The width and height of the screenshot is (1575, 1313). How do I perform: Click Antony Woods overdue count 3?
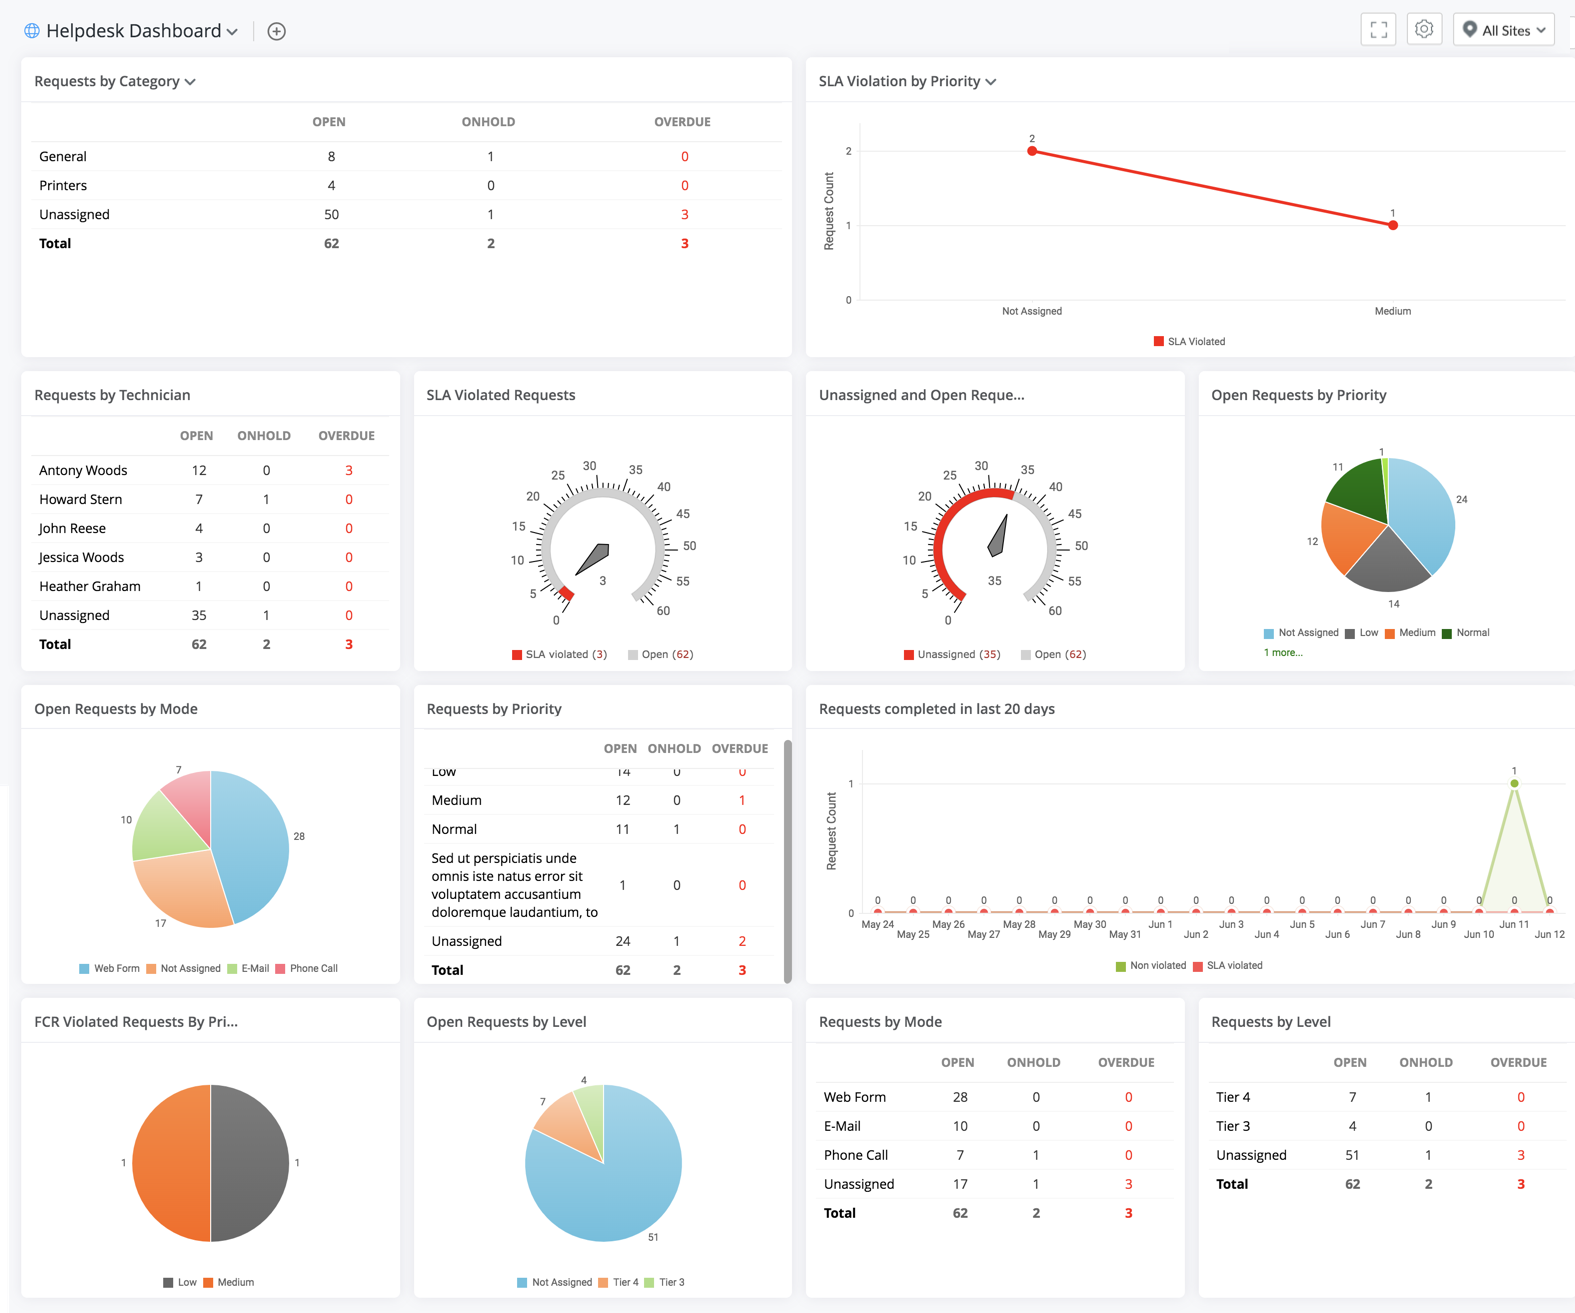(348, 470)
